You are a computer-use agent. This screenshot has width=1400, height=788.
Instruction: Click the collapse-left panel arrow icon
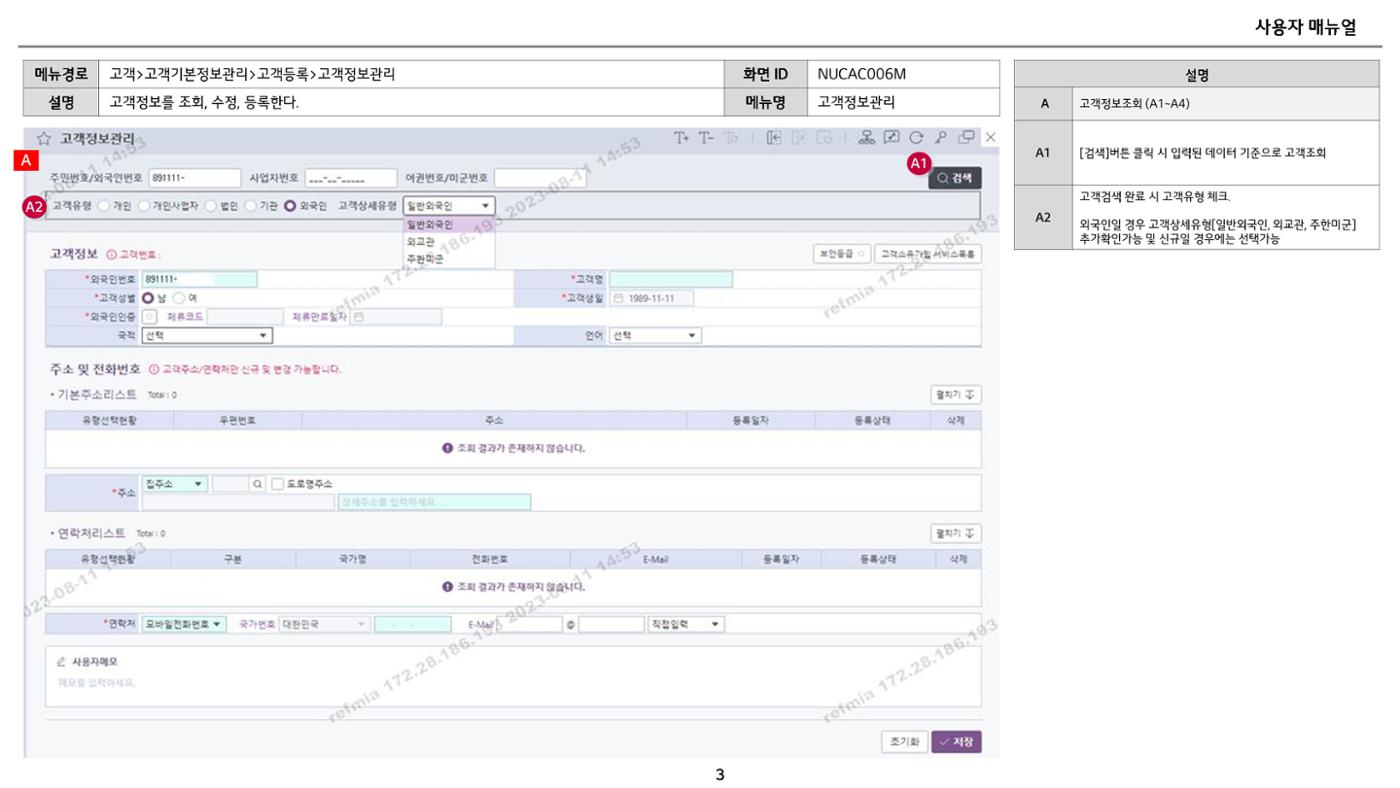[774, 138]
